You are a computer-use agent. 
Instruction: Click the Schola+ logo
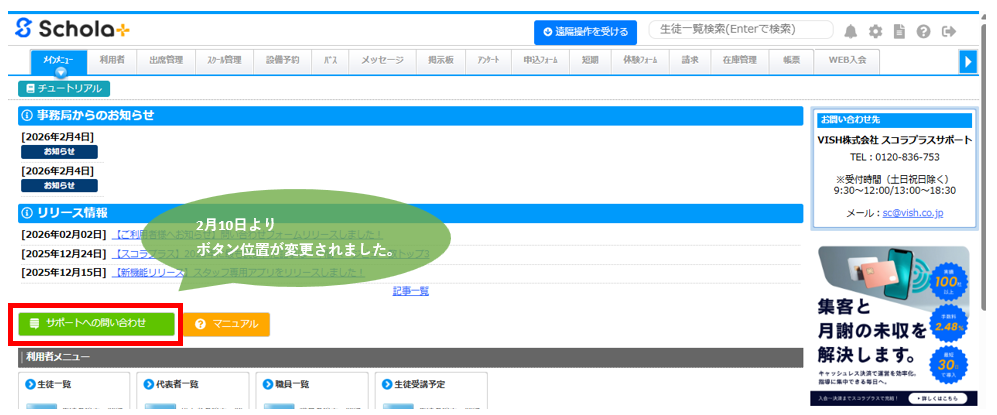tap(72, 30)
